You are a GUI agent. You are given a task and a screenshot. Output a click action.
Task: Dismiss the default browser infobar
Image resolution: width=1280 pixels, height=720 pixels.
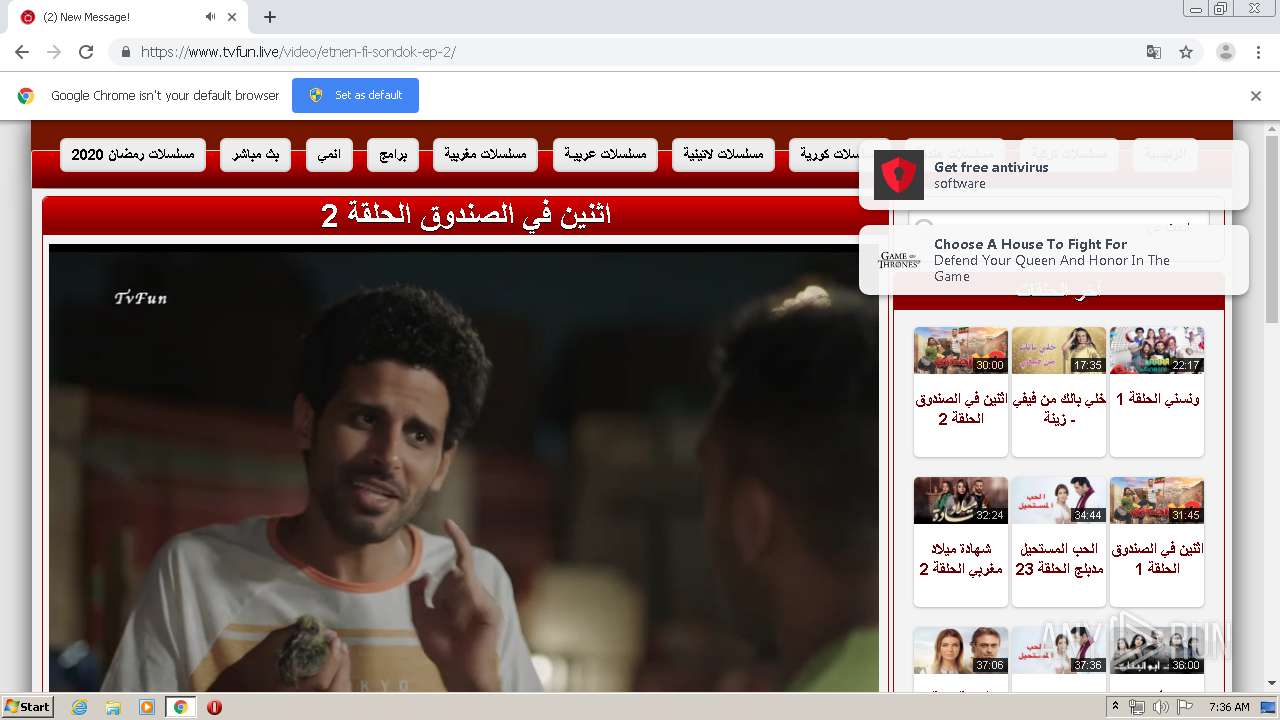click(x=1256, y=96)
